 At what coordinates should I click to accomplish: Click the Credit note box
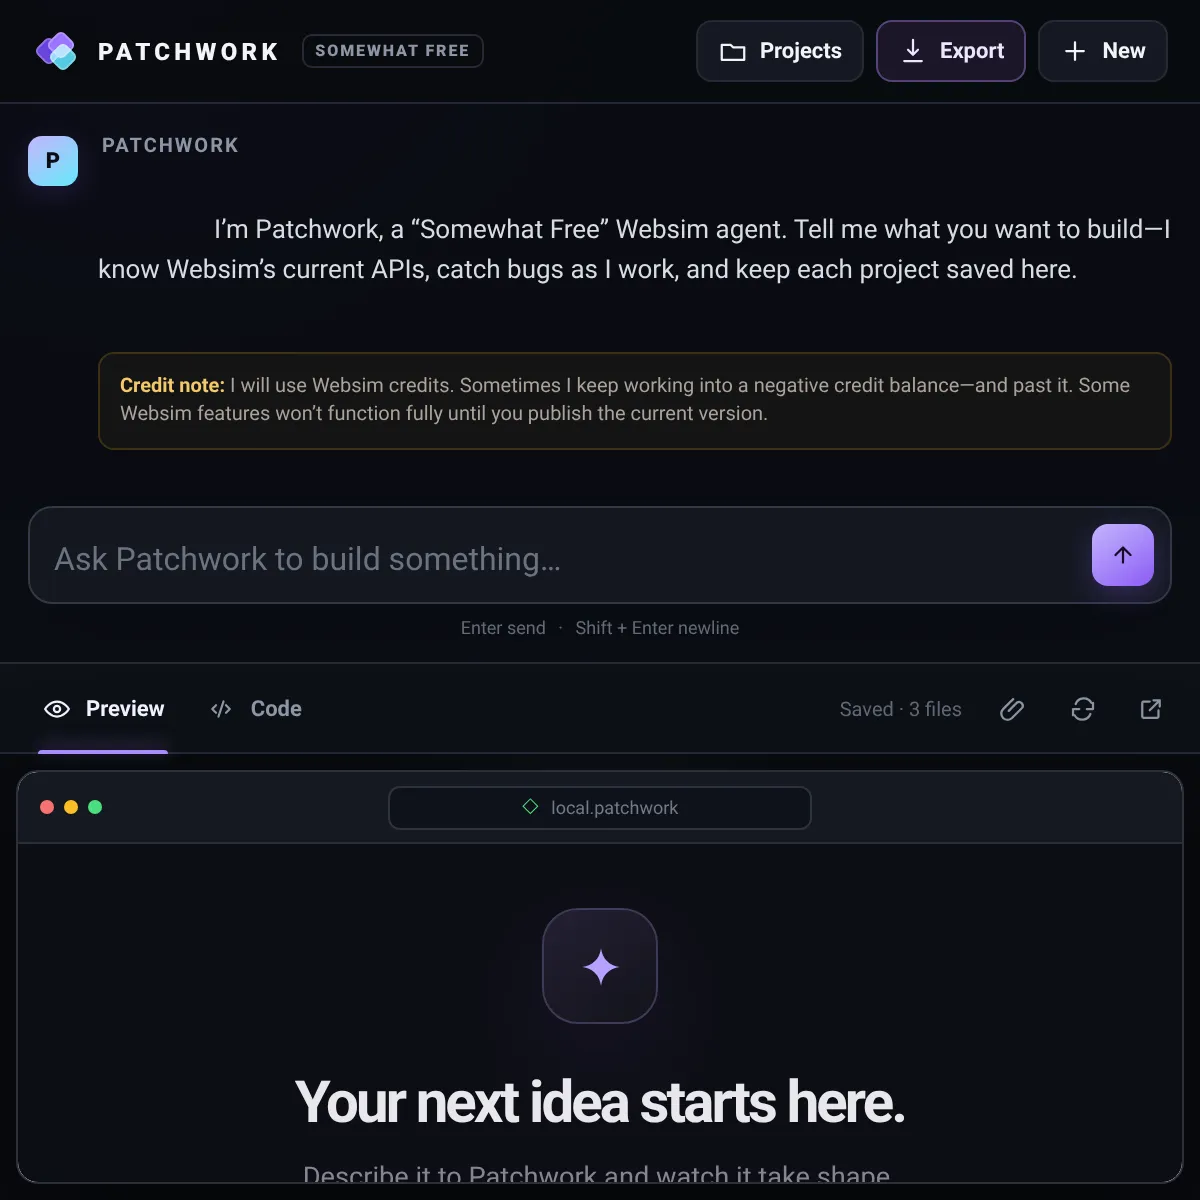pyautogui.click(x=635, y=400)
